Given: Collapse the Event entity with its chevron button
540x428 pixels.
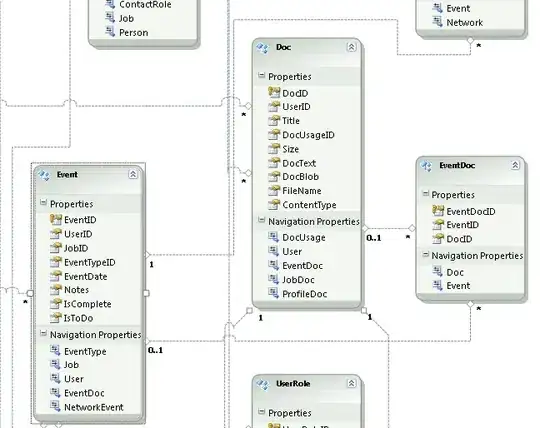Looking at the screenshot, I should 133,175.
